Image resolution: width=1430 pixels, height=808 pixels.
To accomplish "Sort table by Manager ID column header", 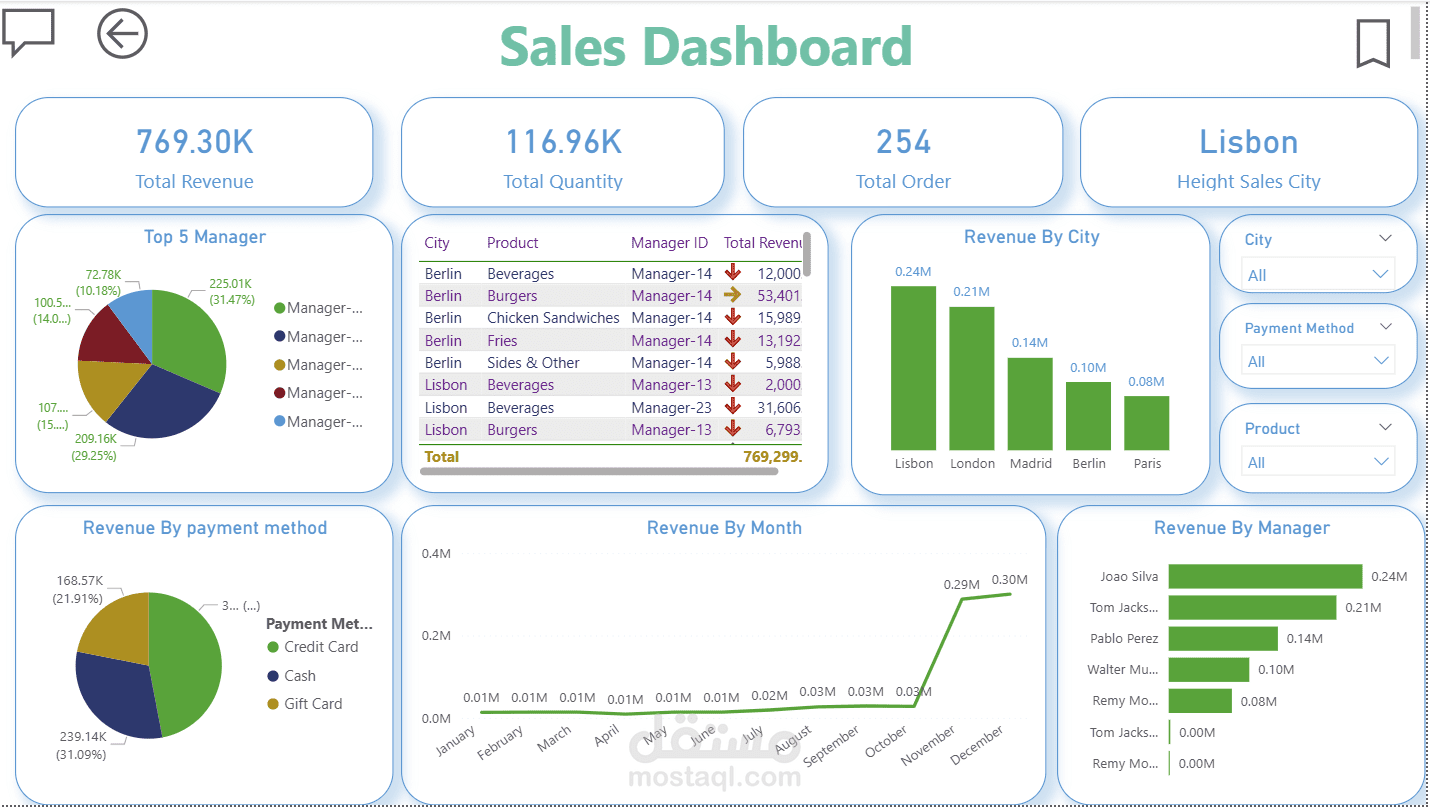I will click(669, 243).
